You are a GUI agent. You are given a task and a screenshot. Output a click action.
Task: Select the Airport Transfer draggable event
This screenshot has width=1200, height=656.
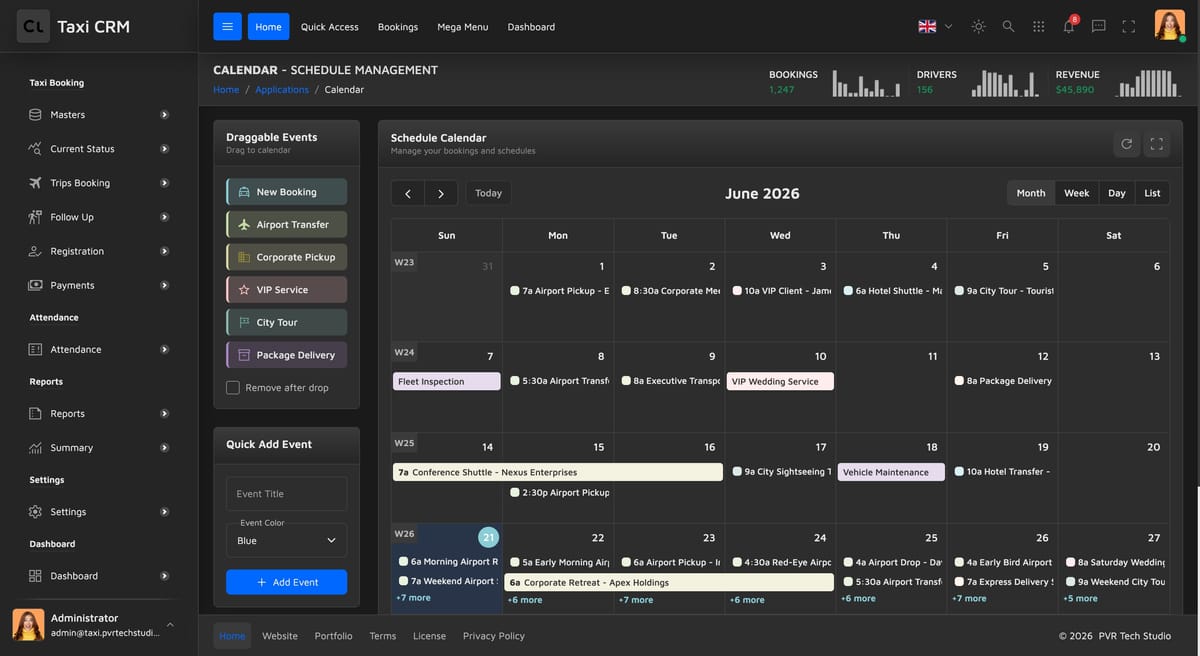[x=287, y=225]
